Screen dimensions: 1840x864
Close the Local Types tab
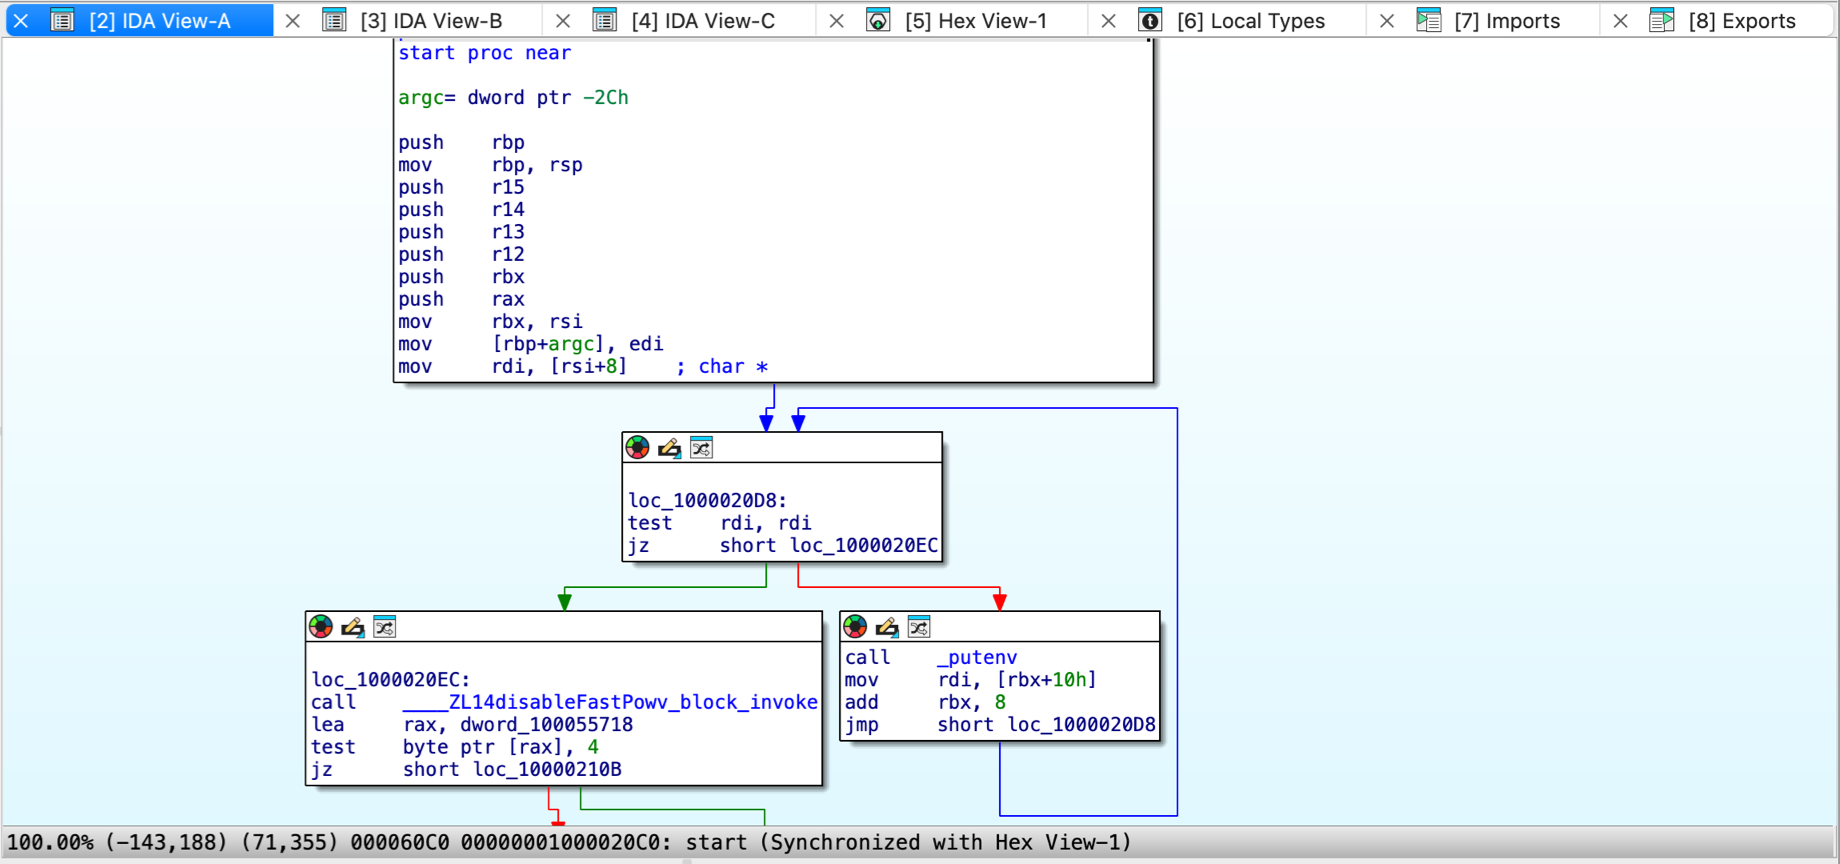1109,20
